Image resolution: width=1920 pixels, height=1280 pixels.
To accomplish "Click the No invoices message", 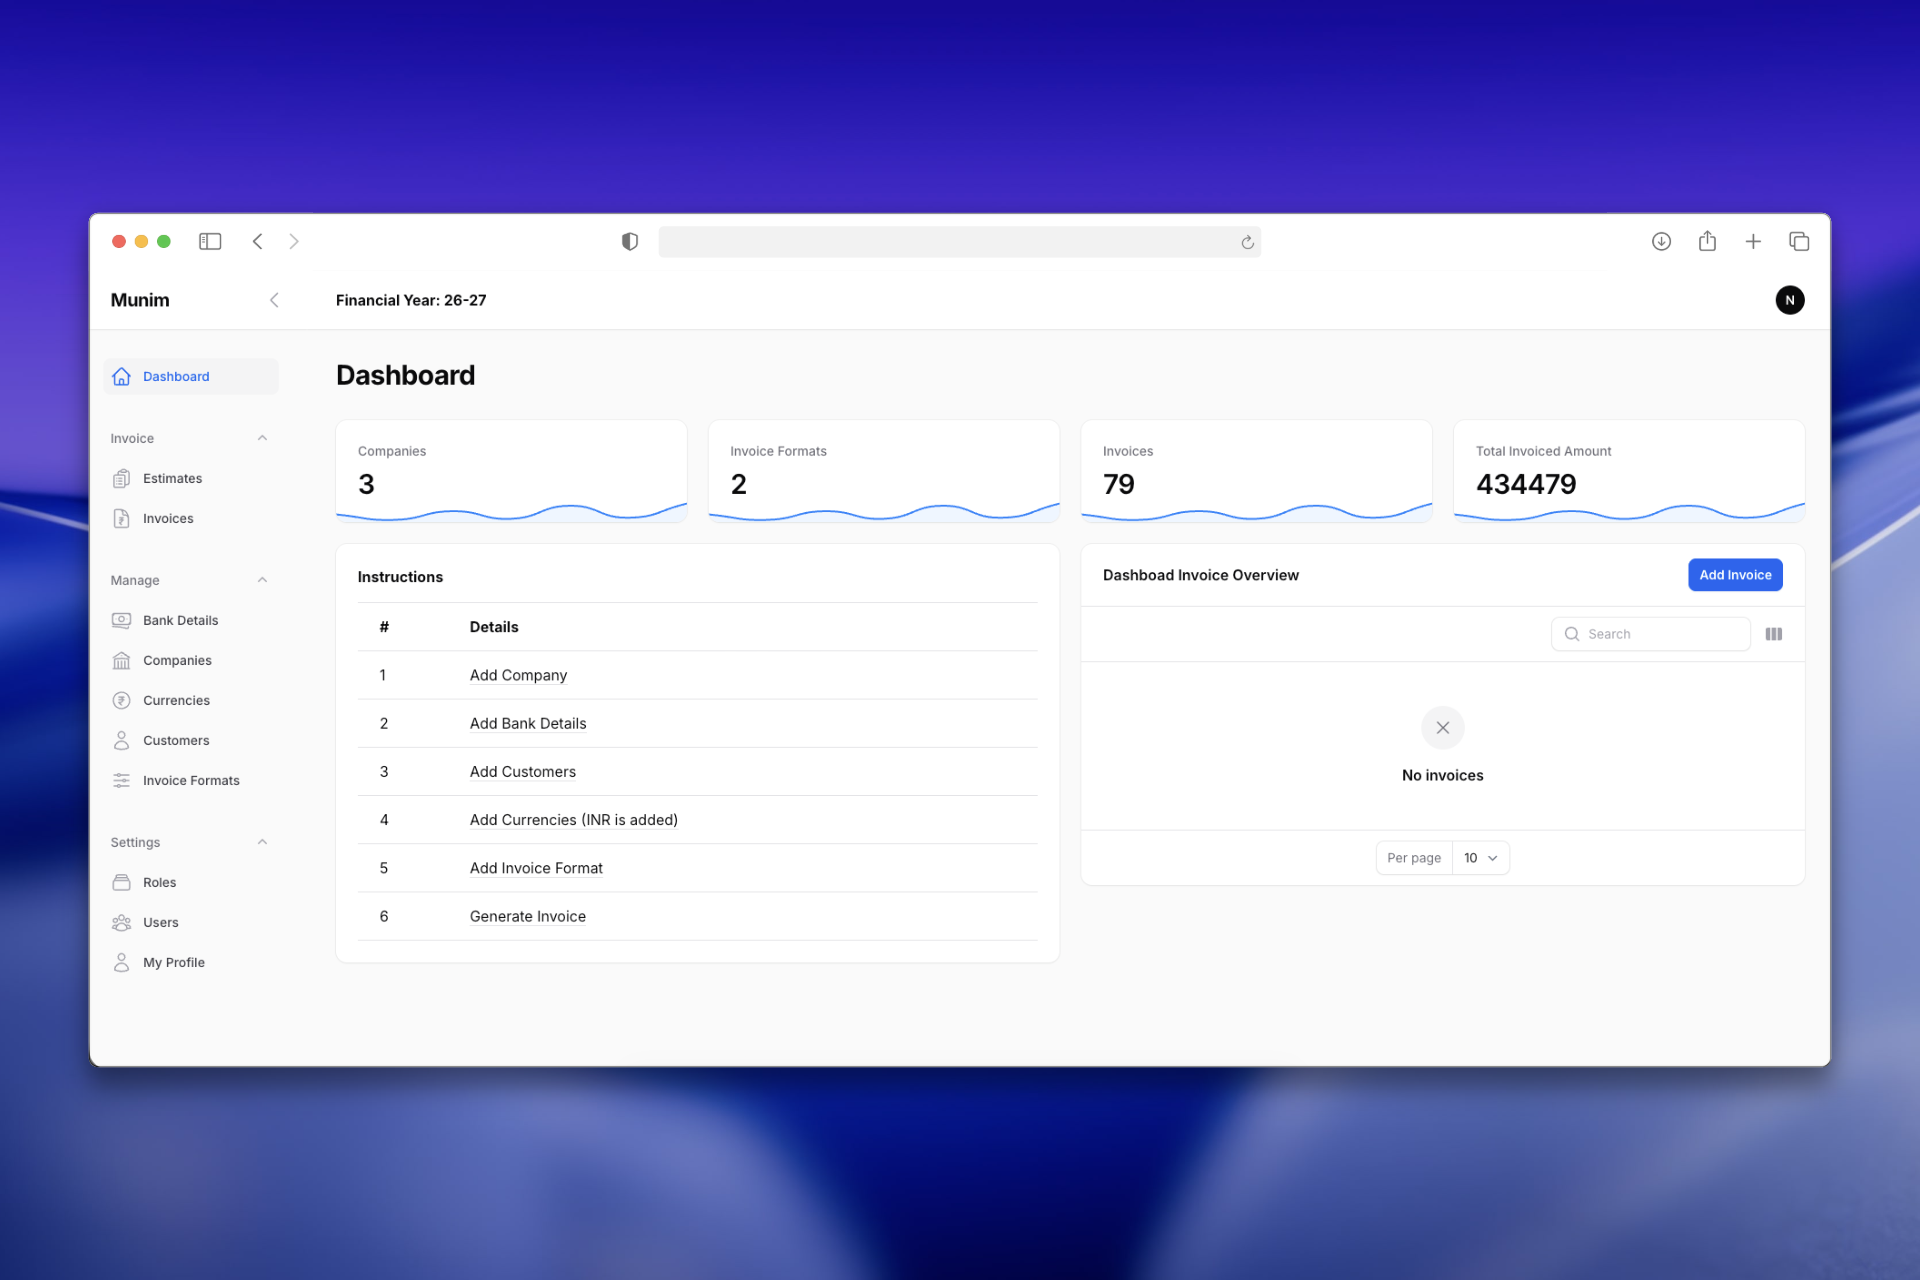I will click(1443, 775).
